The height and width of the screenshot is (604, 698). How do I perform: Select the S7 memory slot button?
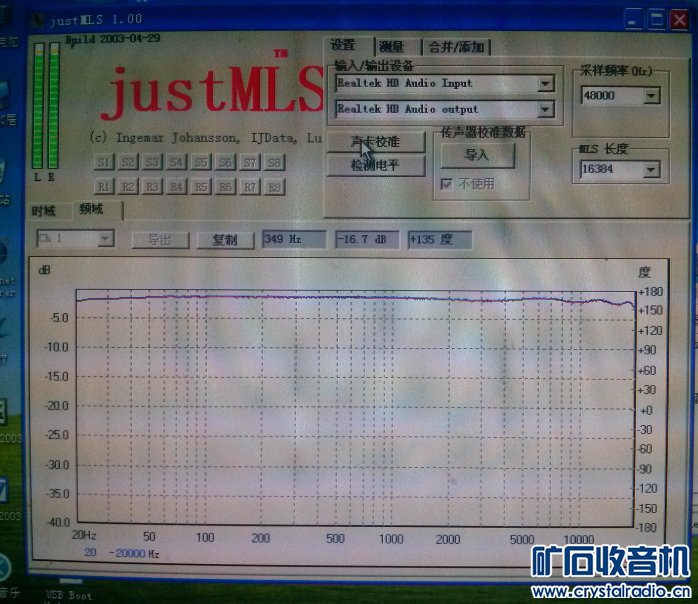pyautogui.click(x=249, y=162)
